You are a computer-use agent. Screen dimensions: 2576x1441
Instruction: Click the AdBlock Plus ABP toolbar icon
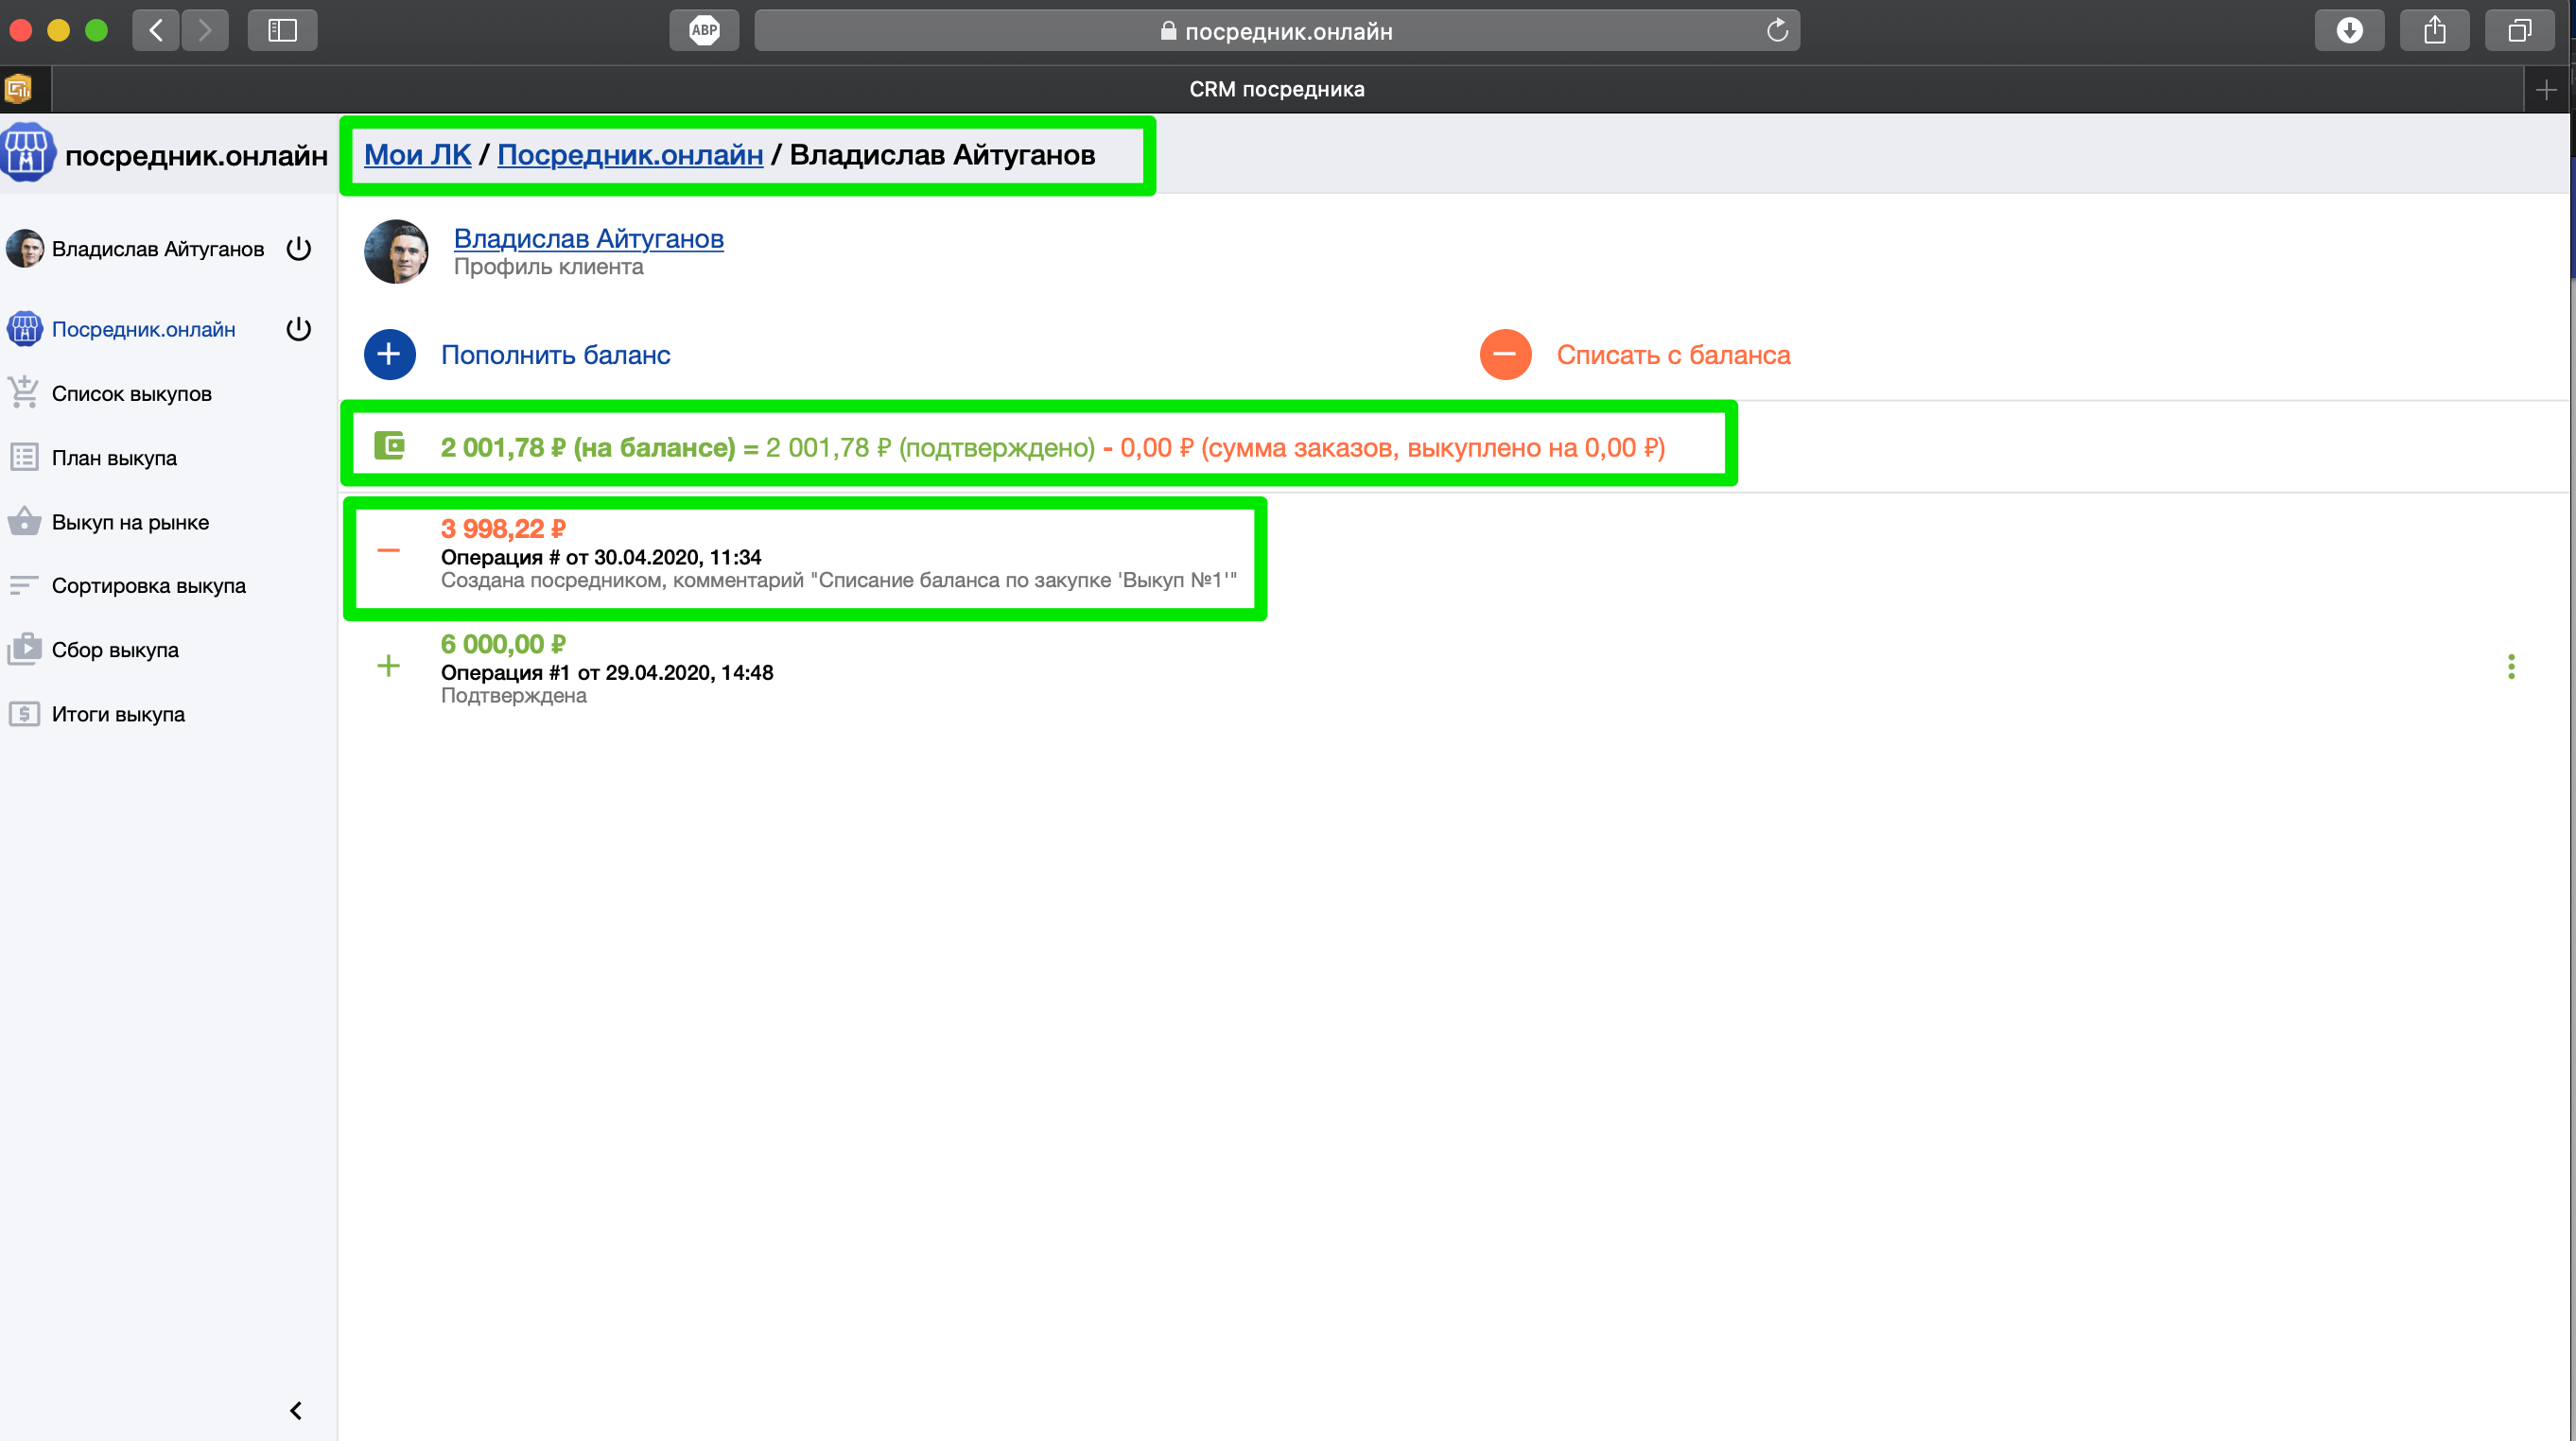coord(704,30)
